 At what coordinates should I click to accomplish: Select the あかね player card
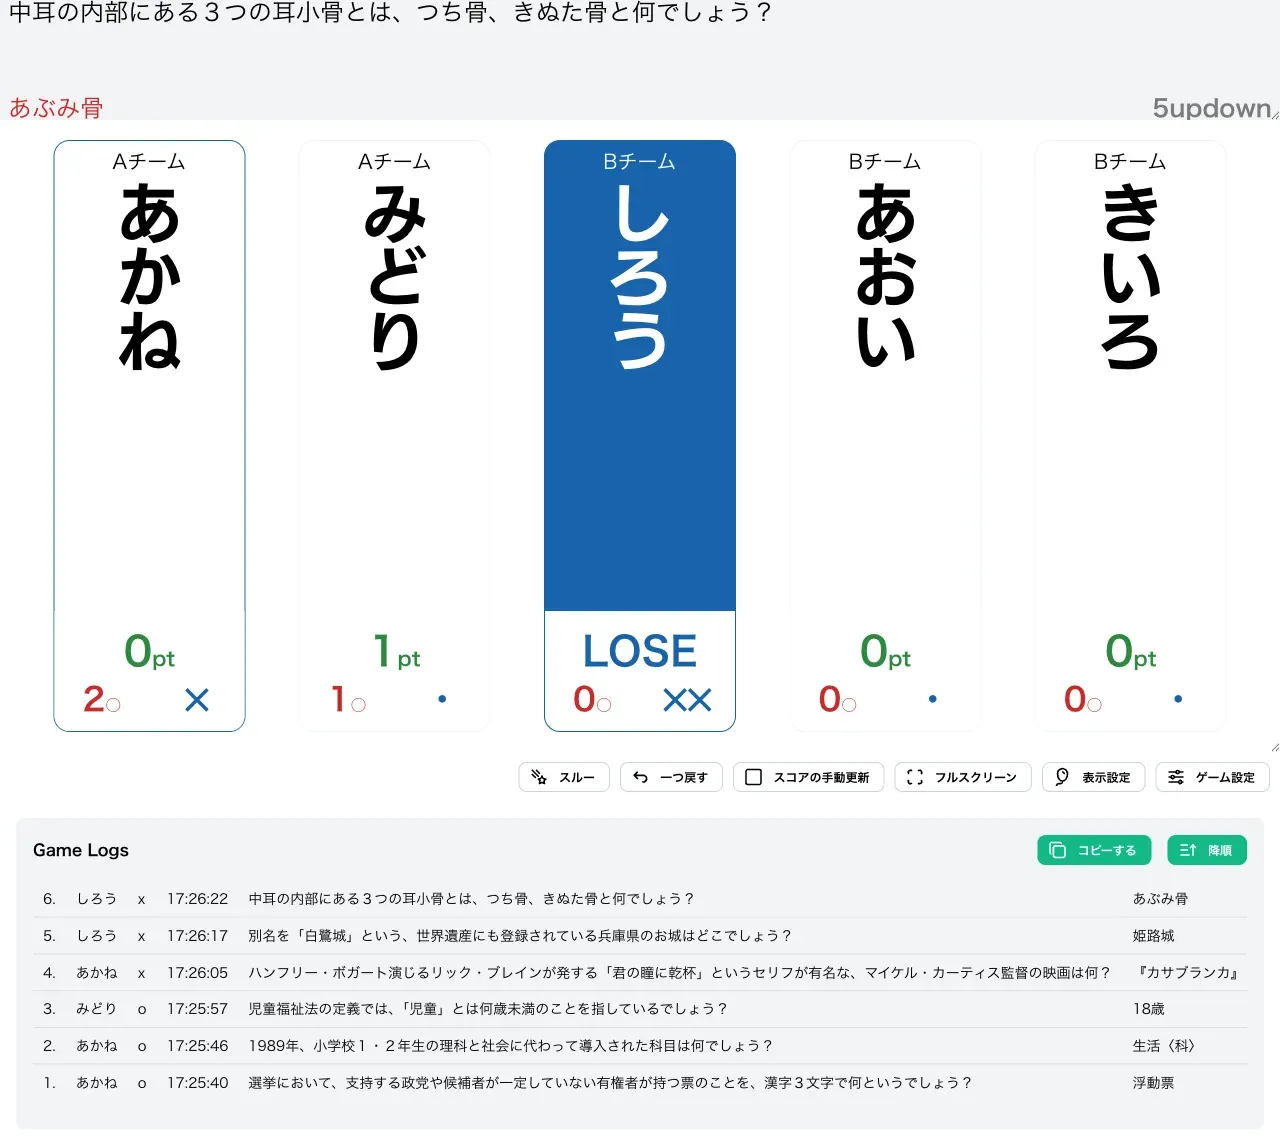pyautogui.click(x=149, y=436)
